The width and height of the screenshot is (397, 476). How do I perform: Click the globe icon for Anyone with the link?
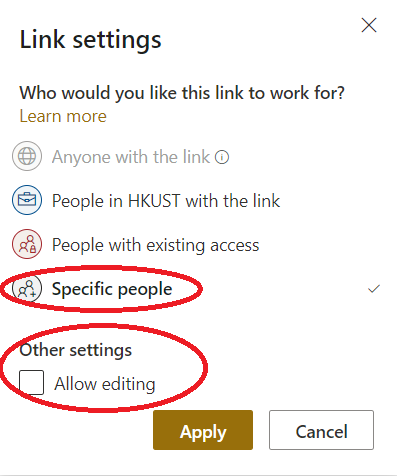[27, 156]
